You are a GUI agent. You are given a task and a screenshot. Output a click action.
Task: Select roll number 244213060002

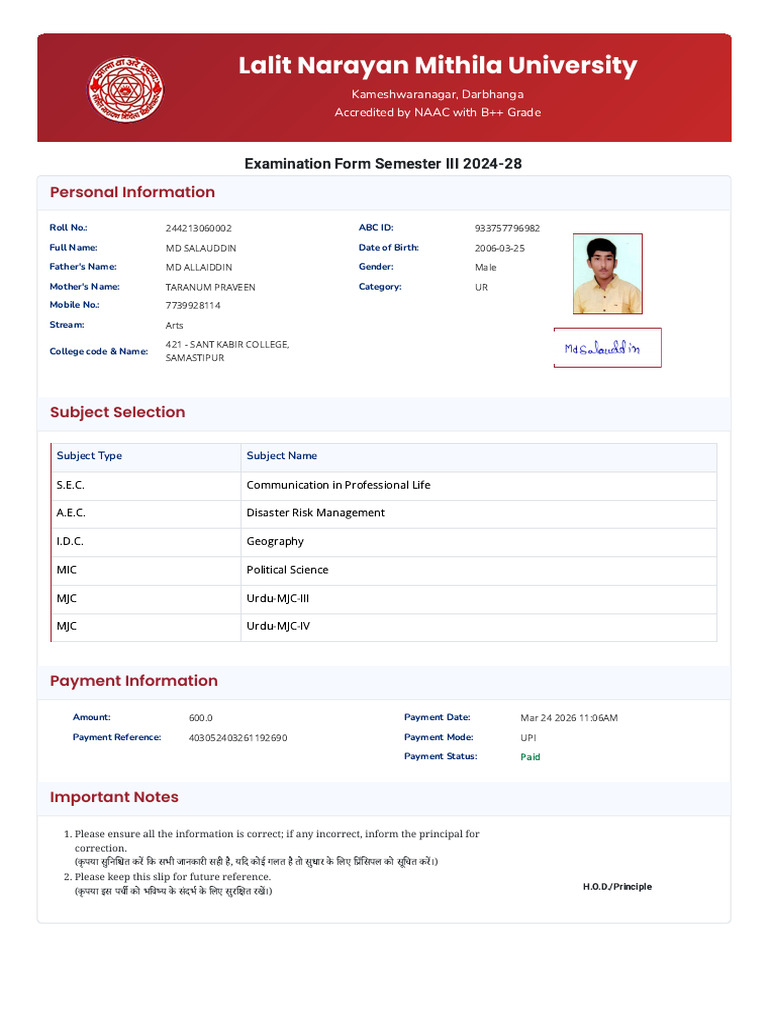point(199,228)
